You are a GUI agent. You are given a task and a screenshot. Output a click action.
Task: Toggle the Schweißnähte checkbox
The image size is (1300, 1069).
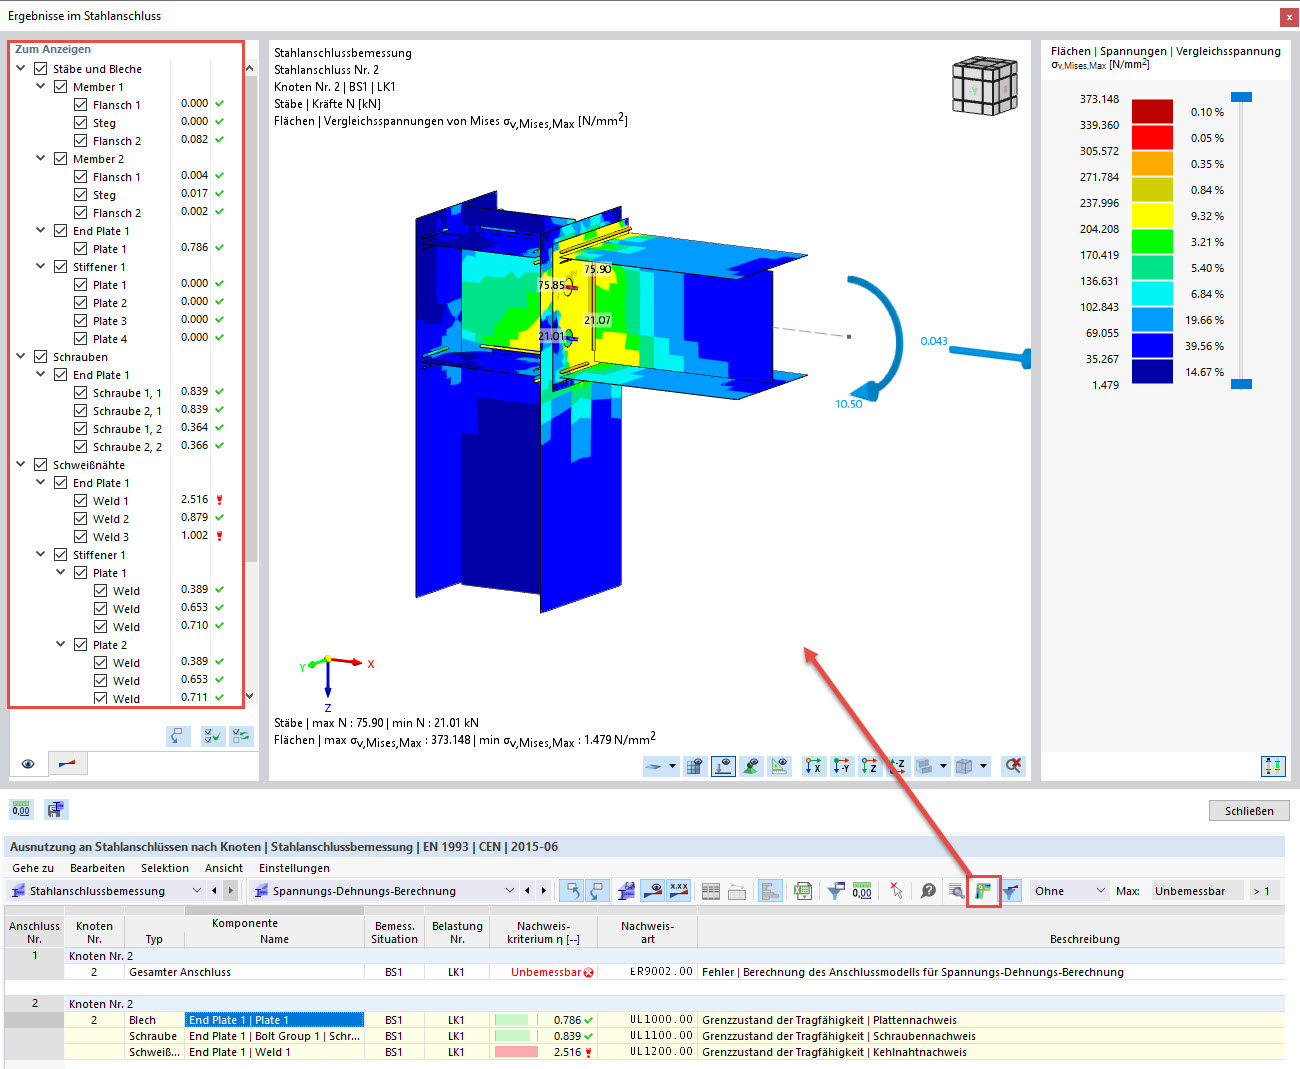41,465
